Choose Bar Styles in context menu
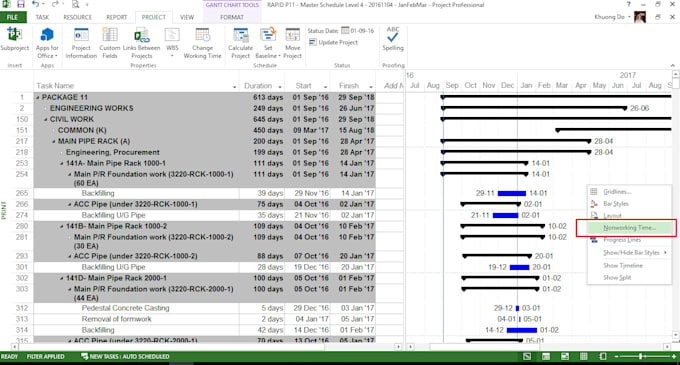Viewport: 680px width, 365px height. click(629, 204)
